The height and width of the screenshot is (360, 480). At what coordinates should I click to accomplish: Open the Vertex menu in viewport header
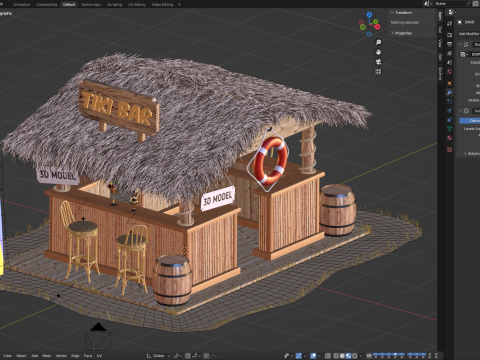(x=61, y=356)
